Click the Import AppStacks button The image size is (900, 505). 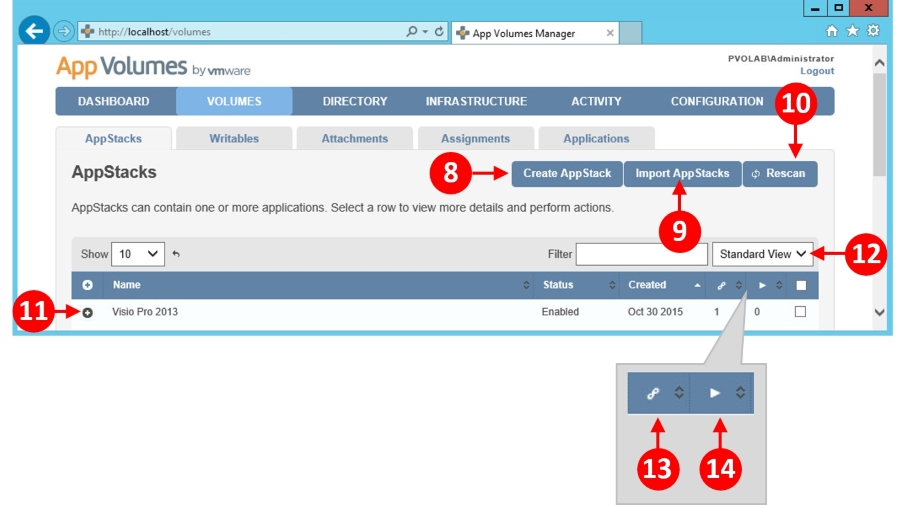(682, 173)
